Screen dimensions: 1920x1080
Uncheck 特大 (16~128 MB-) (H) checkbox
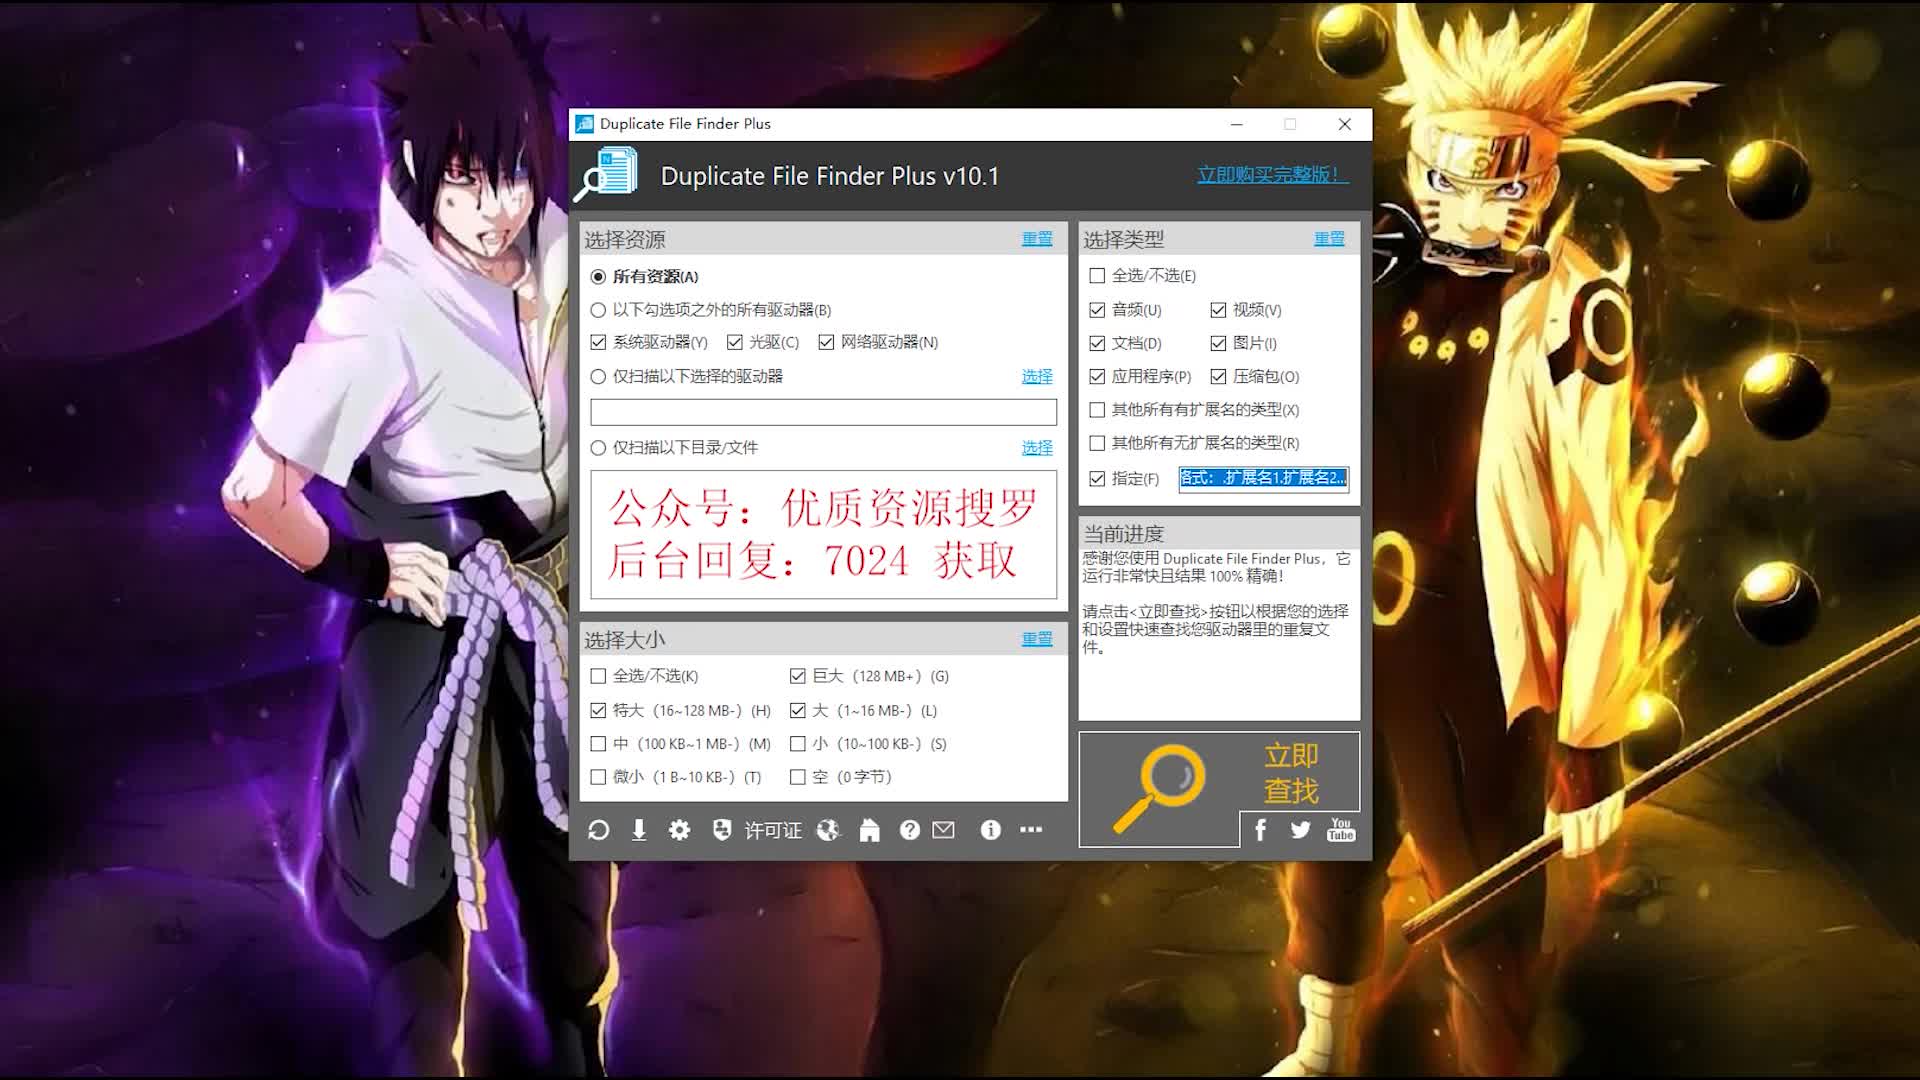(598, 711)
